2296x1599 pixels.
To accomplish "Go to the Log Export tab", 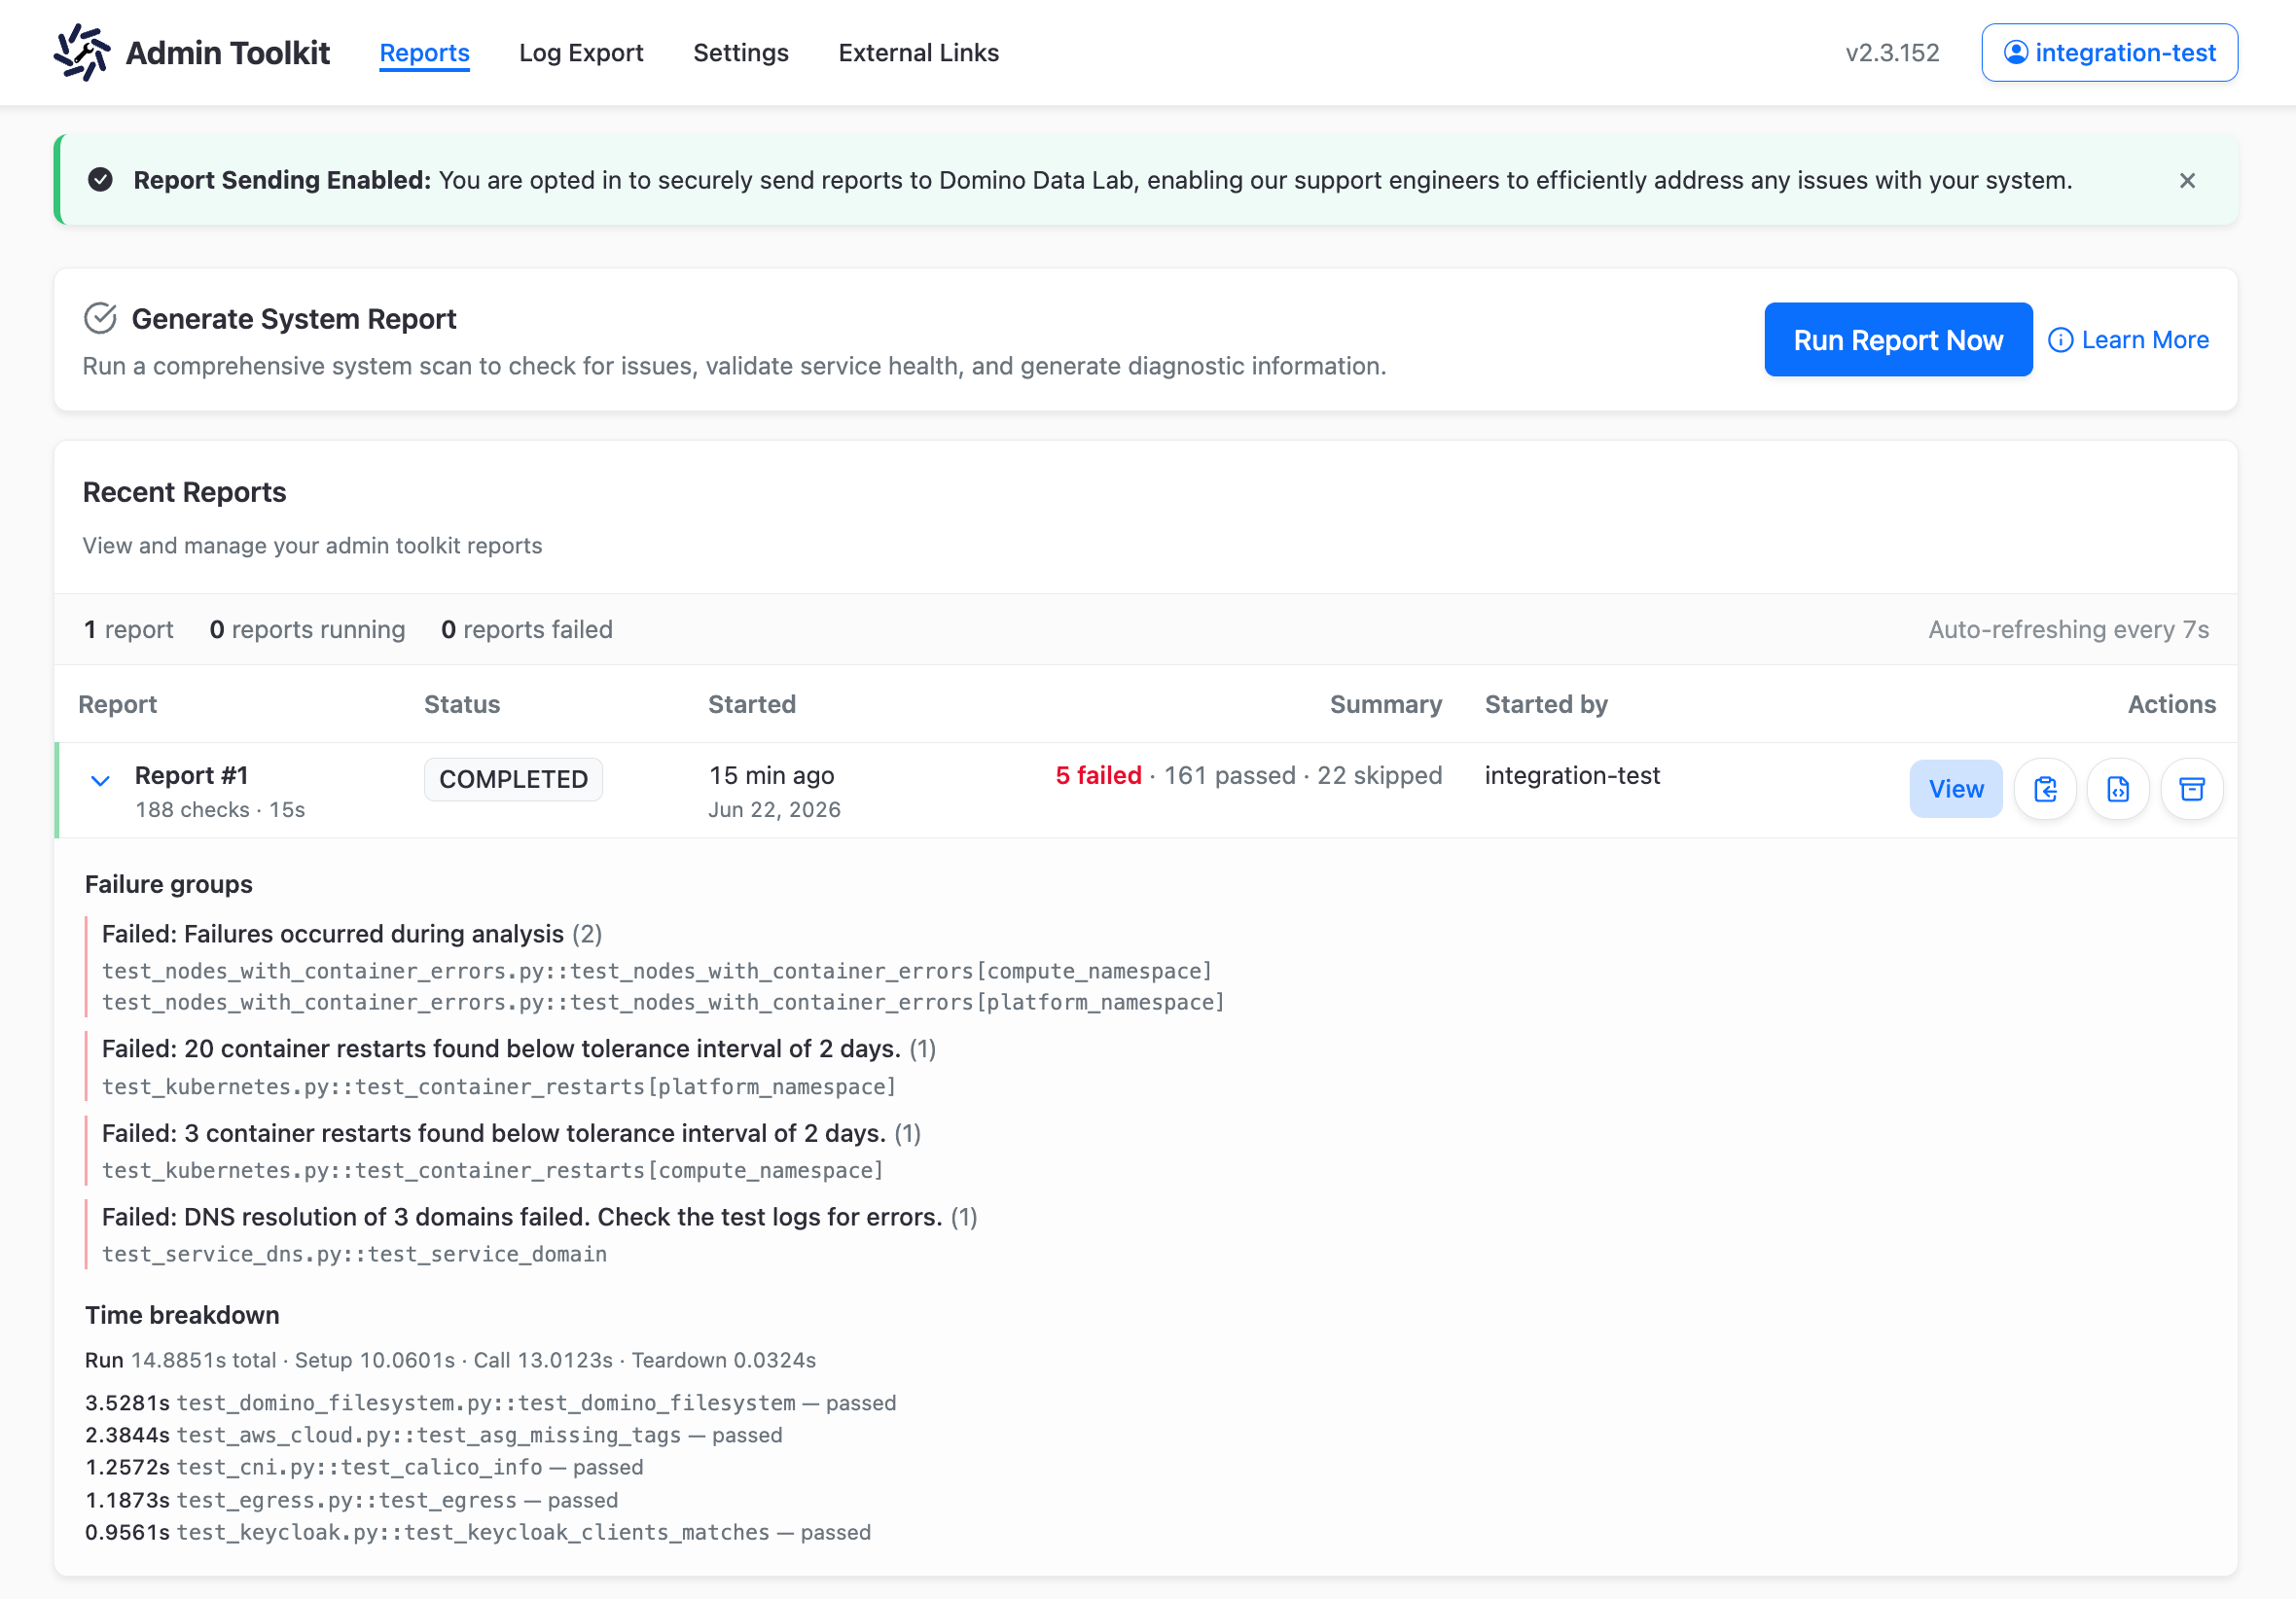I will tap(581, 52).
